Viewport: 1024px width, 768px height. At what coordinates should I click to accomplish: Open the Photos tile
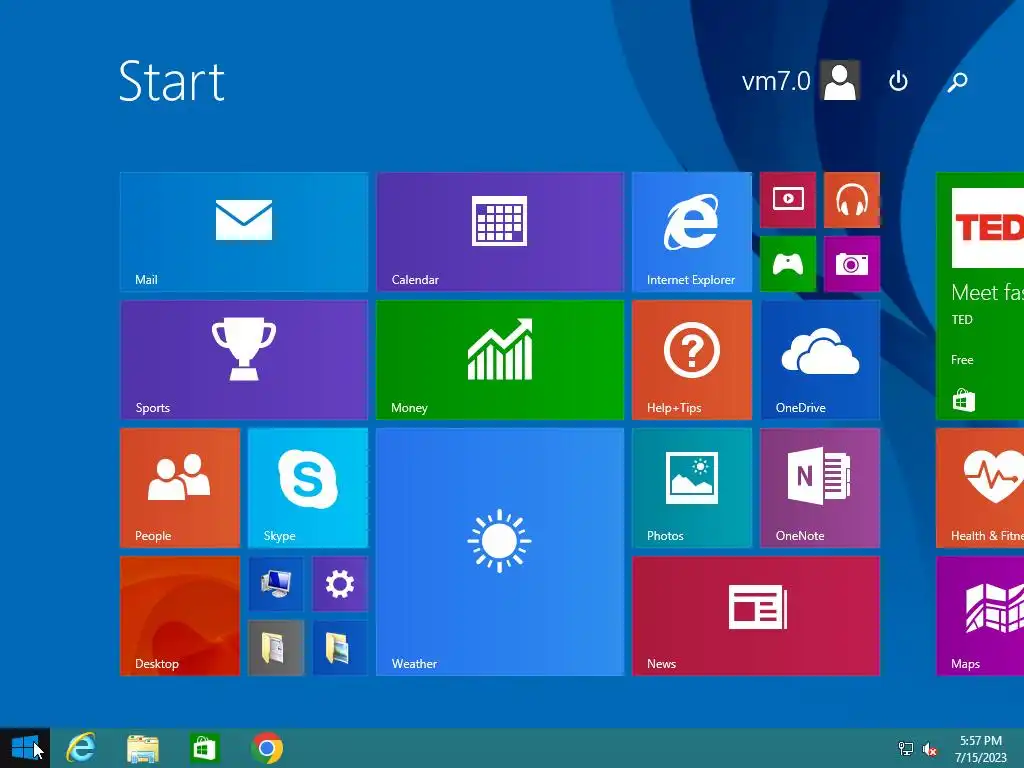click(692, 488)
